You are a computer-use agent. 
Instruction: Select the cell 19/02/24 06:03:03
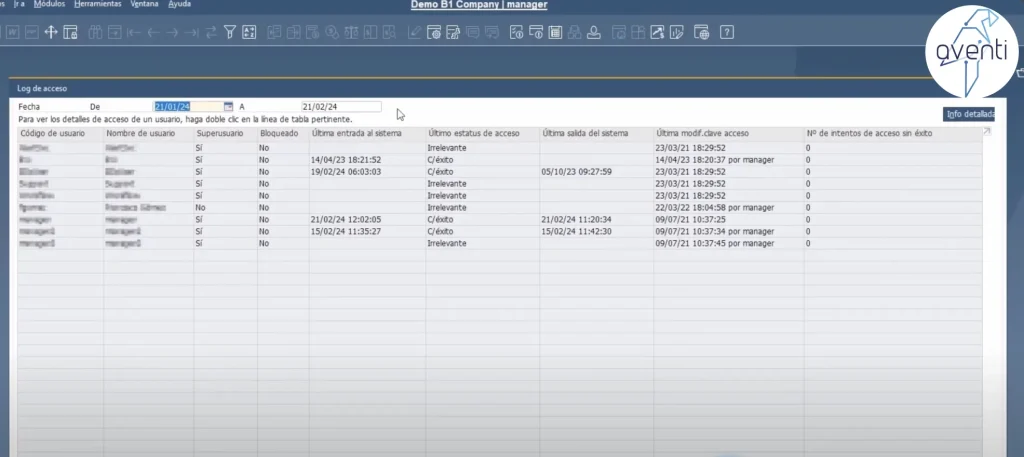click(x=368, y=172)
